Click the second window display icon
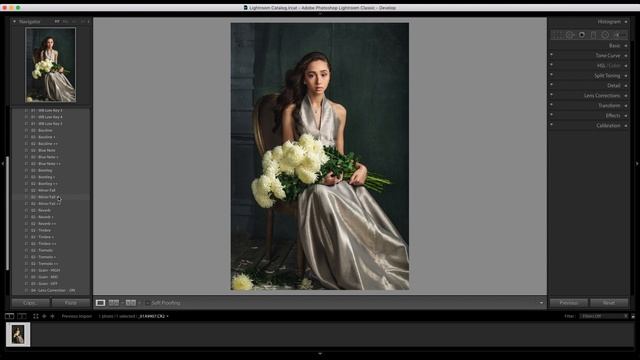 pos(22,316)
